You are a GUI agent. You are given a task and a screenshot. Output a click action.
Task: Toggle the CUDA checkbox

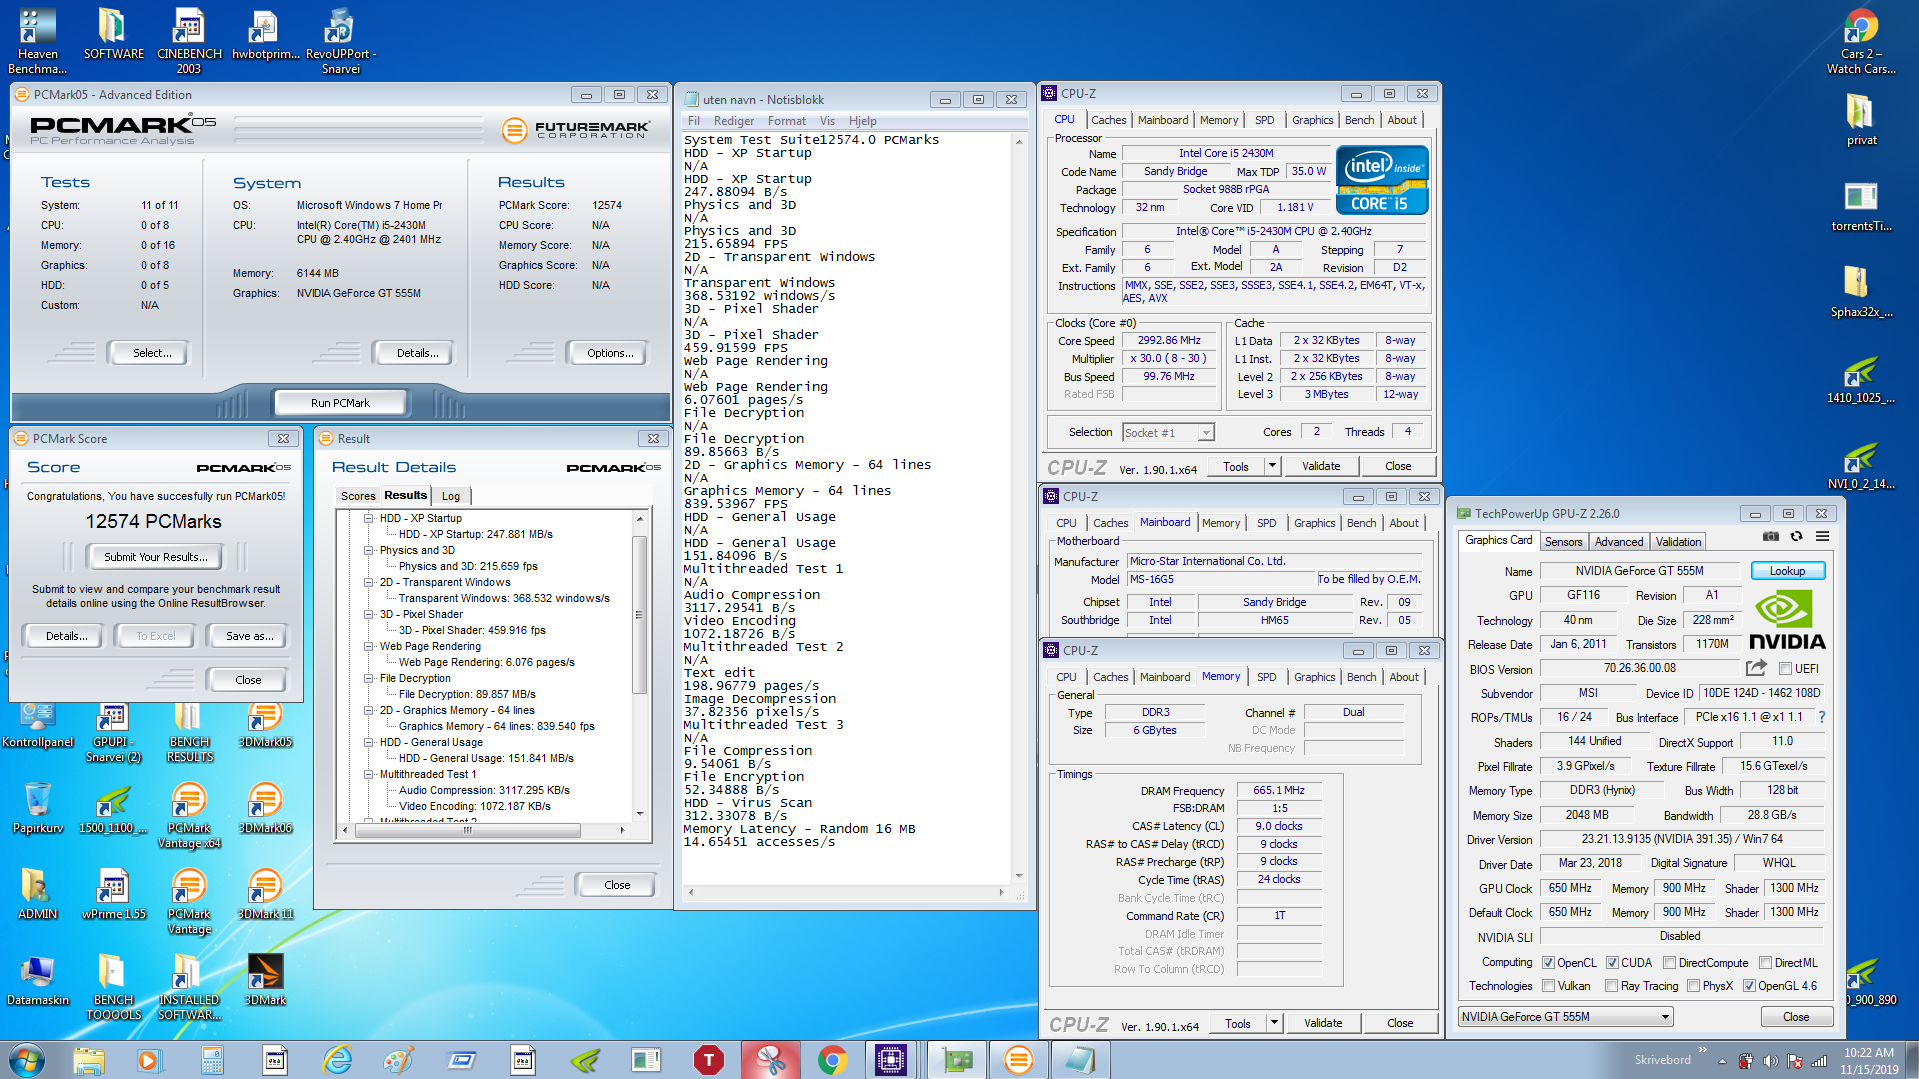[x=1612, y=963]
